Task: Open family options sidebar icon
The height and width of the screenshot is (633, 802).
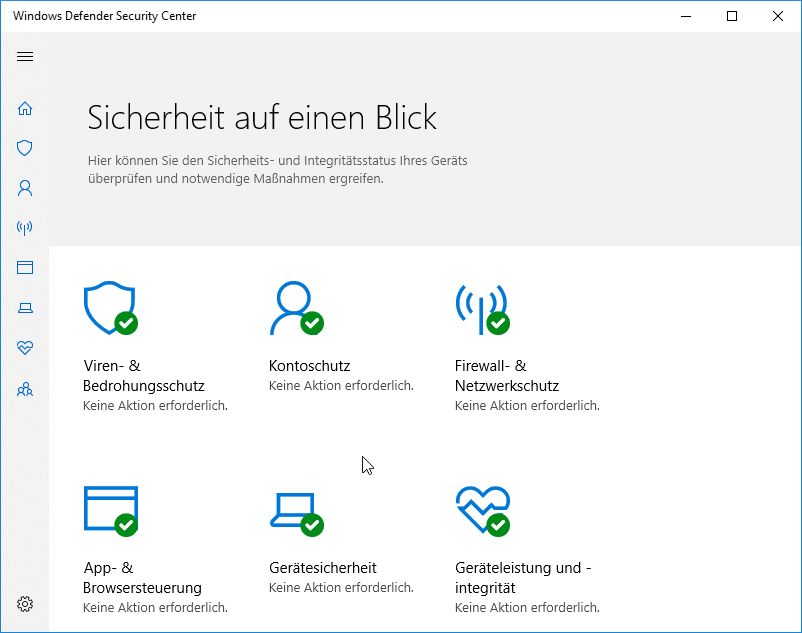Action: [25, 390]
